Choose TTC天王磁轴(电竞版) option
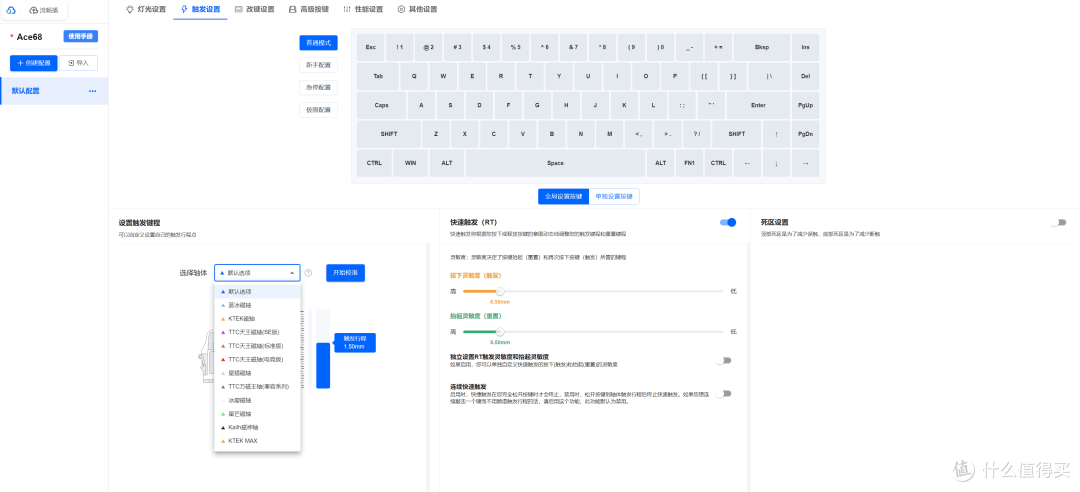Image resolution: width=1080 pixels, height=492 pixels. click(x=257, y=359)
